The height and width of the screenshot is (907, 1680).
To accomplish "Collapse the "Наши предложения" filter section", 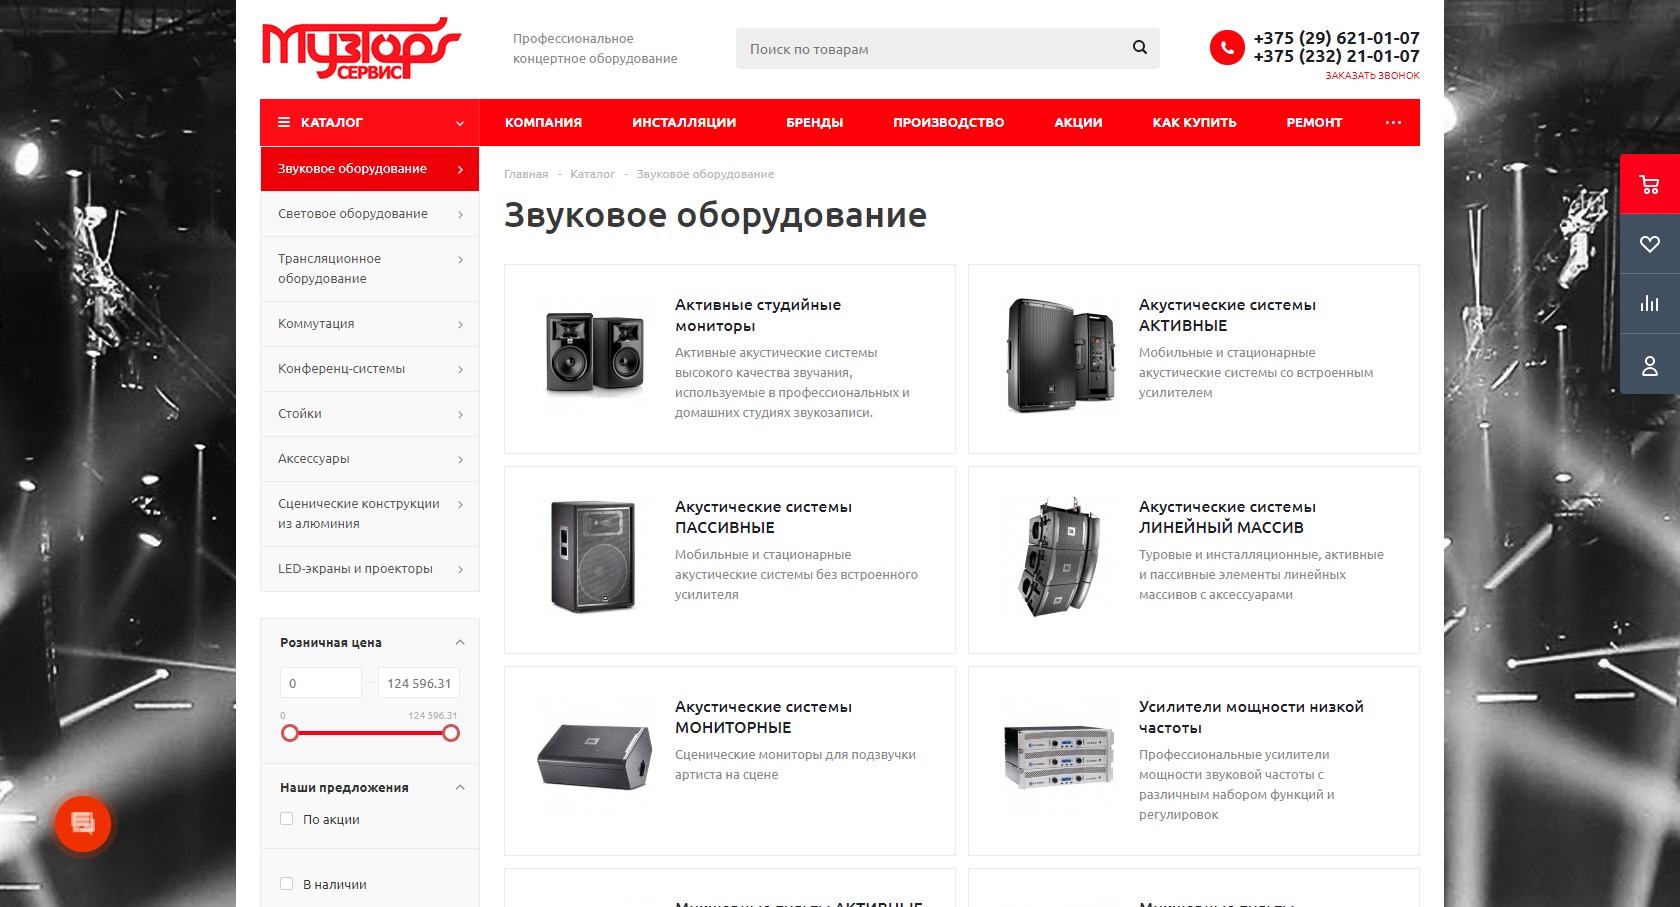I will click(x=460, y=788).
